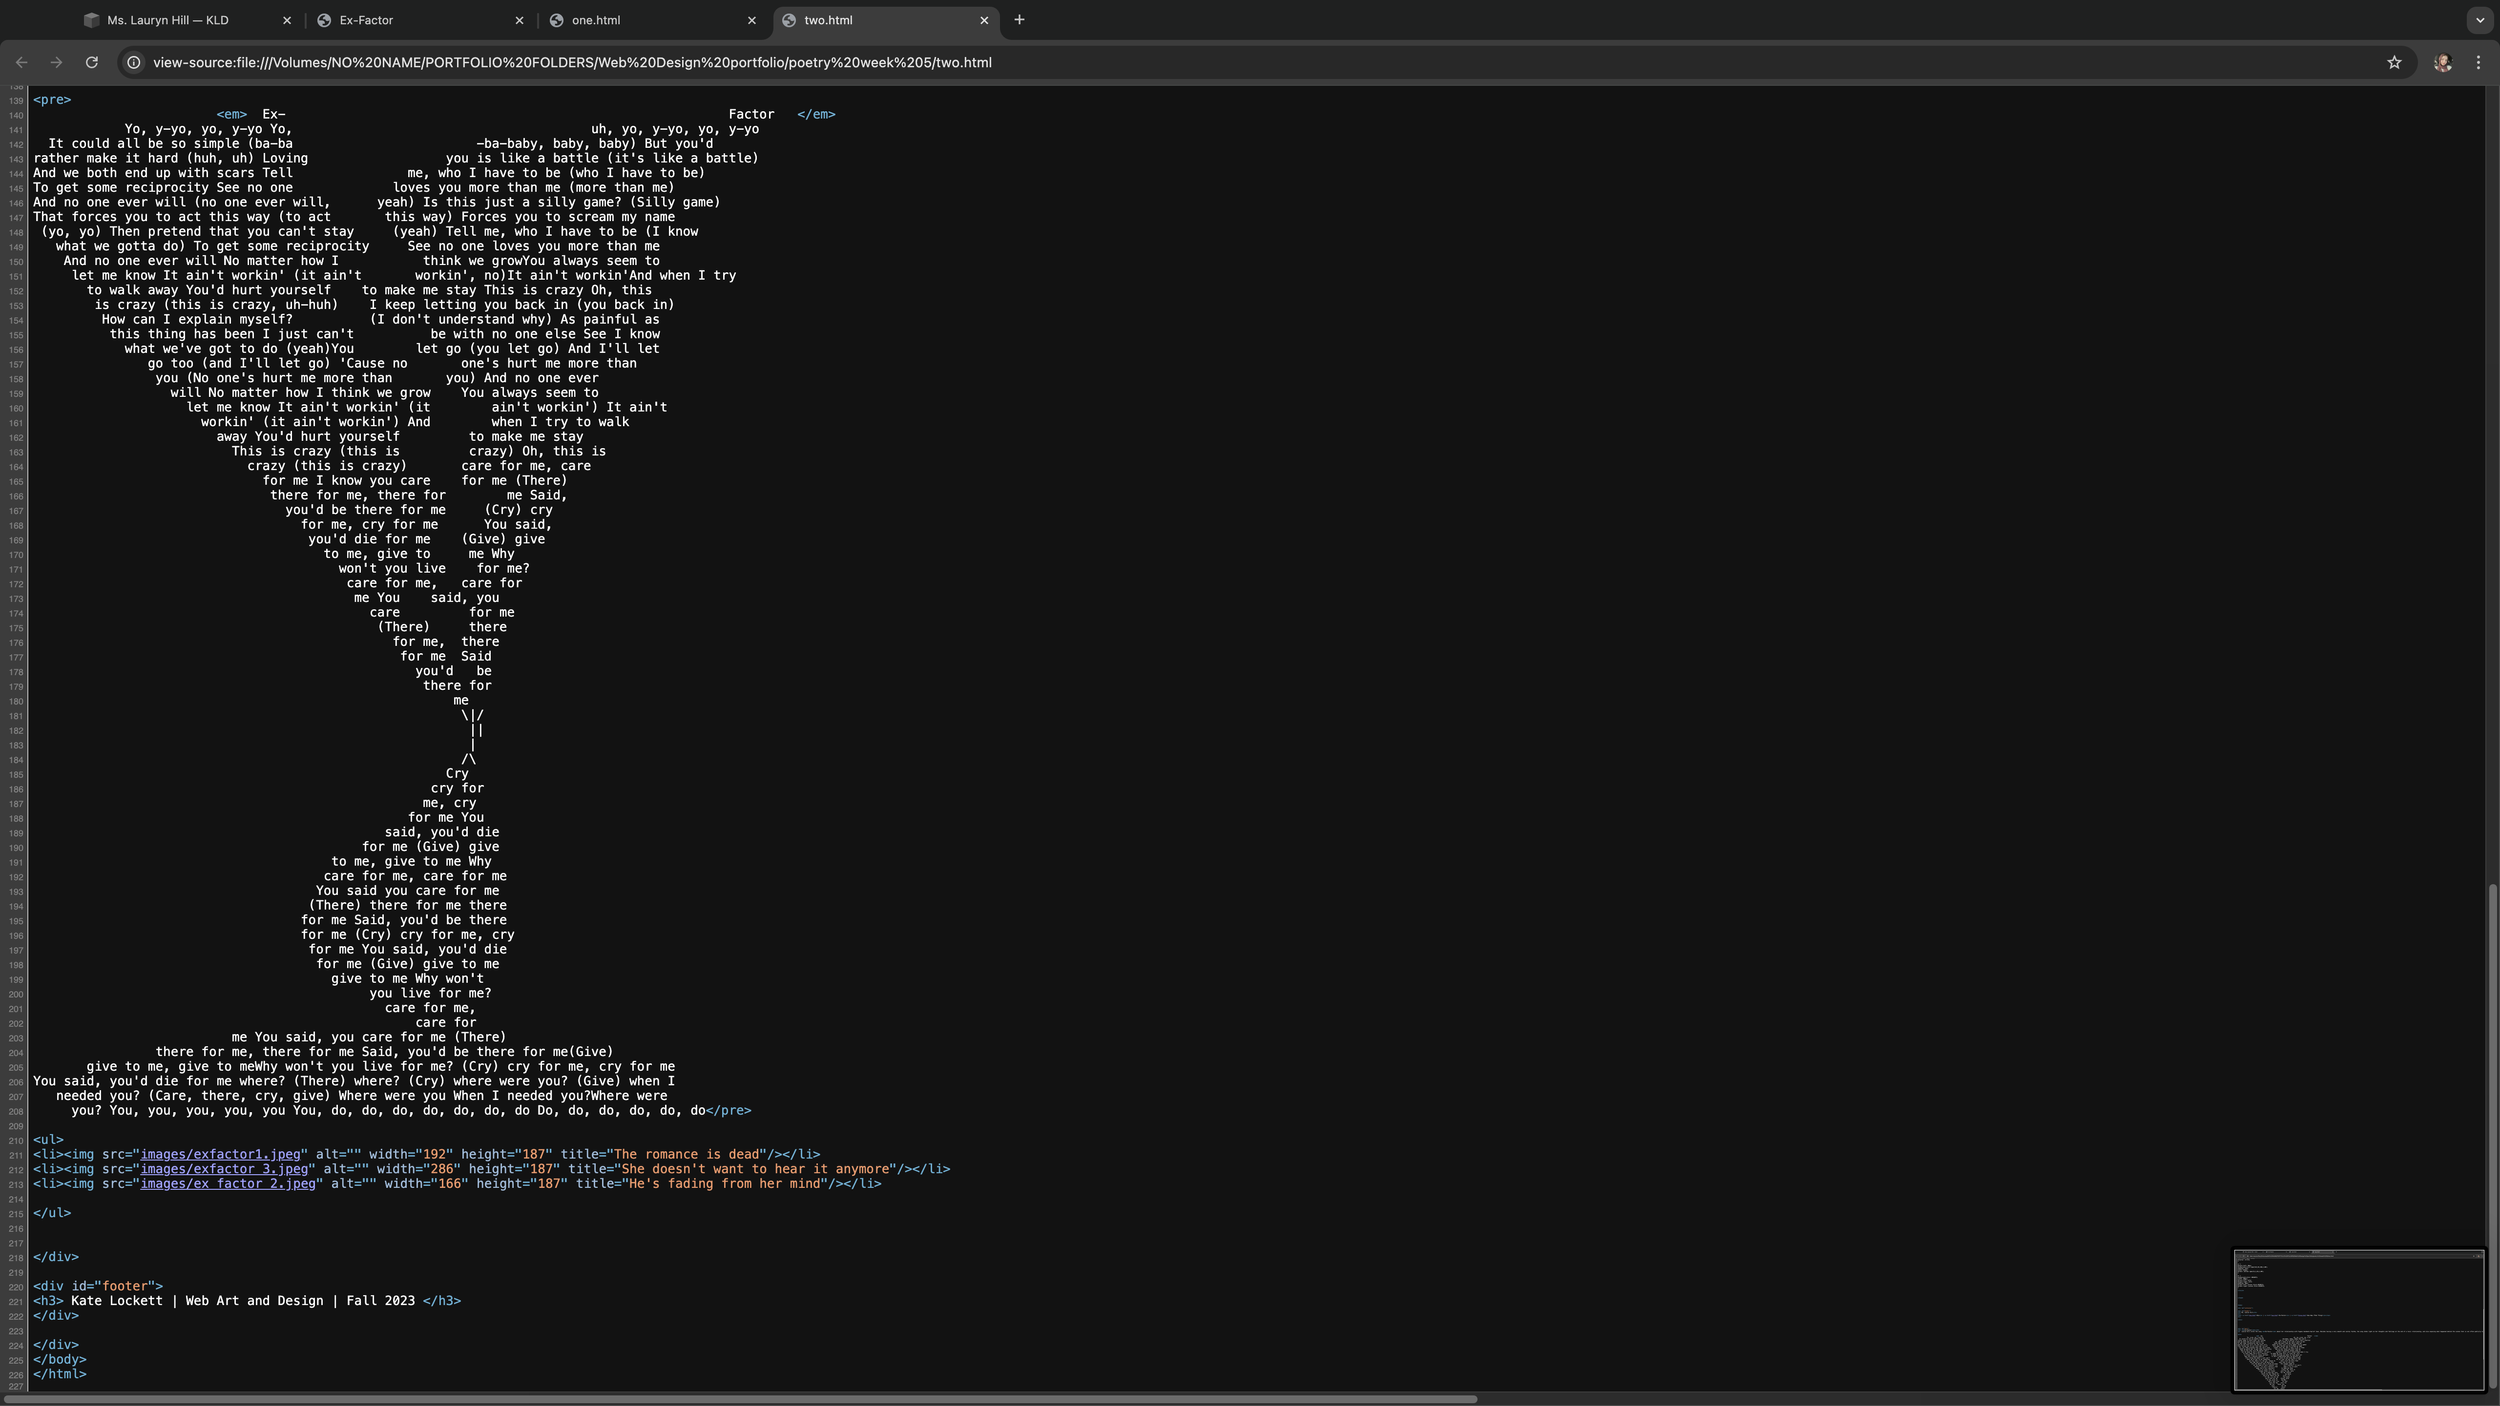Open a new tab with plus

(1018, 20)
